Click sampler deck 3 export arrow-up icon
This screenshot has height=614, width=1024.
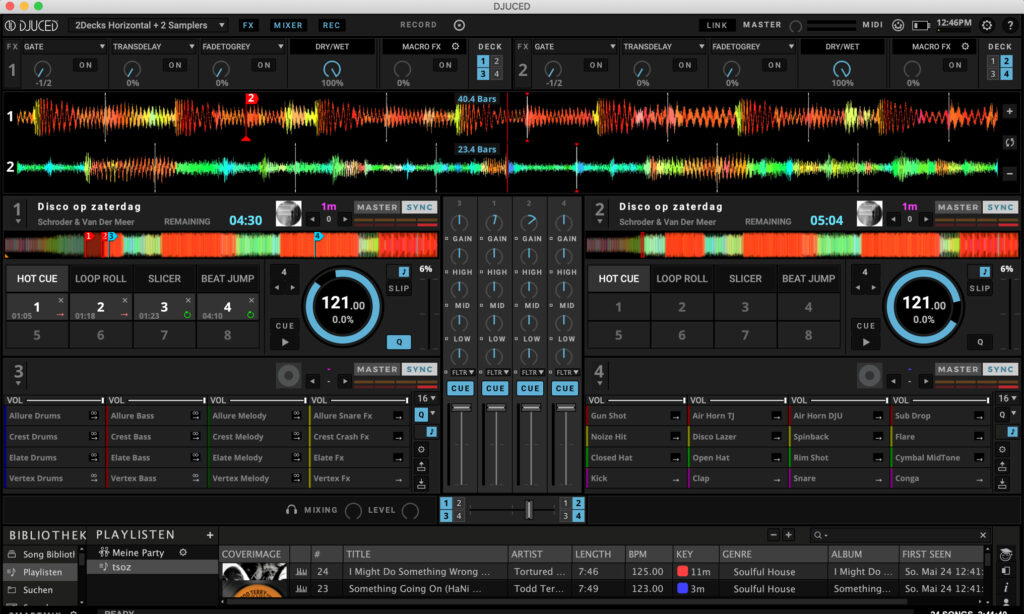(x=421, y=466)
